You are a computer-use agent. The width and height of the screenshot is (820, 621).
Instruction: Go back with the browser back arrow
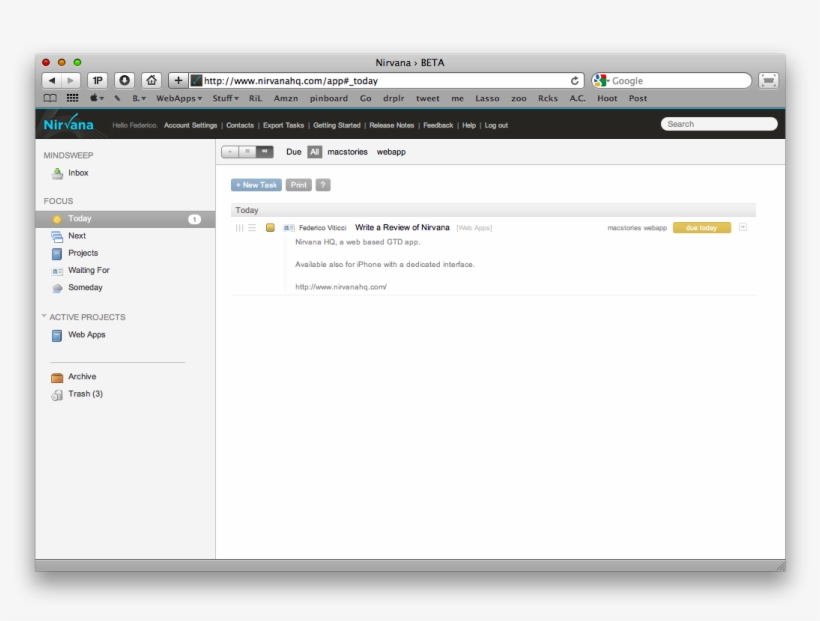tap(51, 81)
